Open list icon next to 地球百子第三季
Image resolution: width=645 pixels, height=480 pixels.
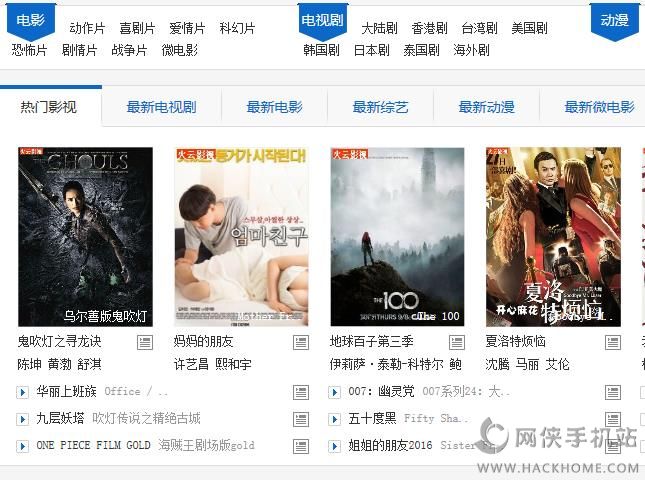pos(457,342)
